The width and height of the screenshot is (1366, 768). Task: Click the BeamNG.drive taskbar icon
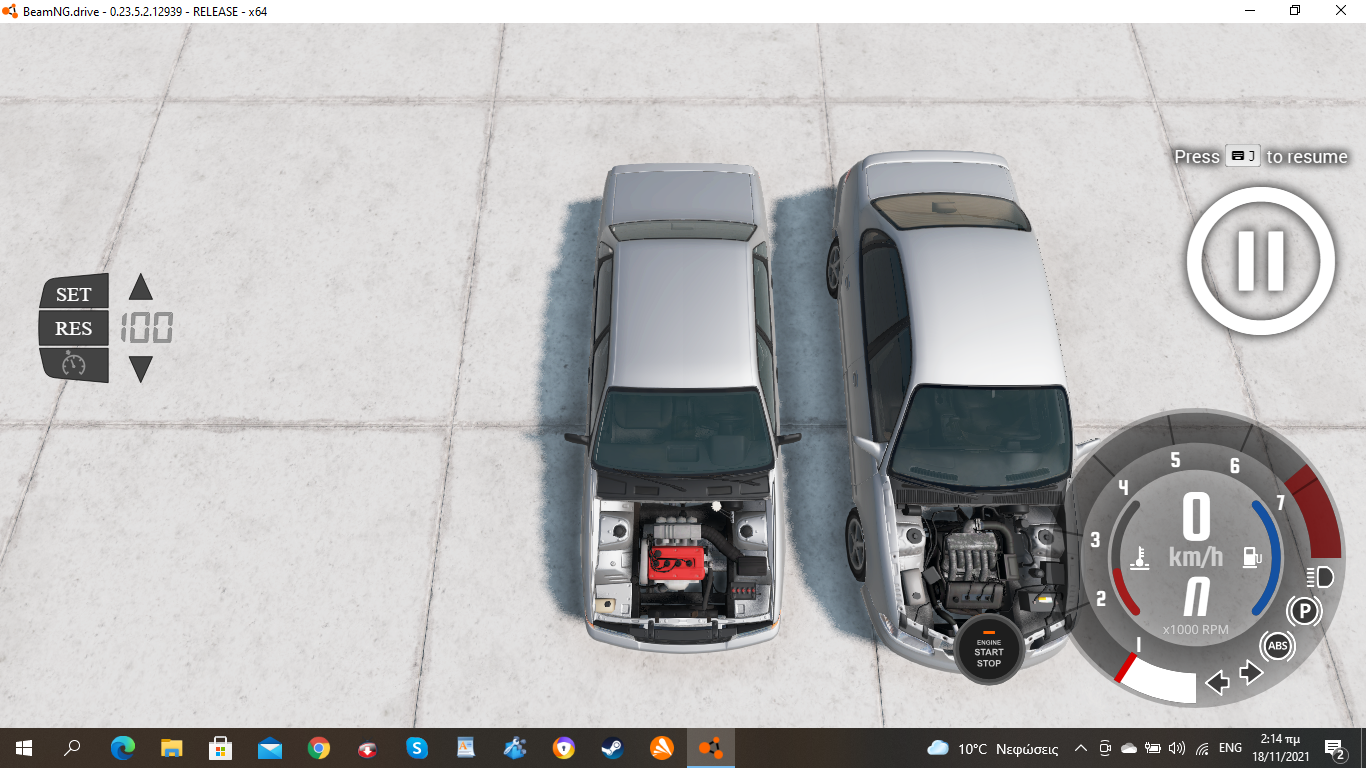pyautogui.click(x=711, y=747)
